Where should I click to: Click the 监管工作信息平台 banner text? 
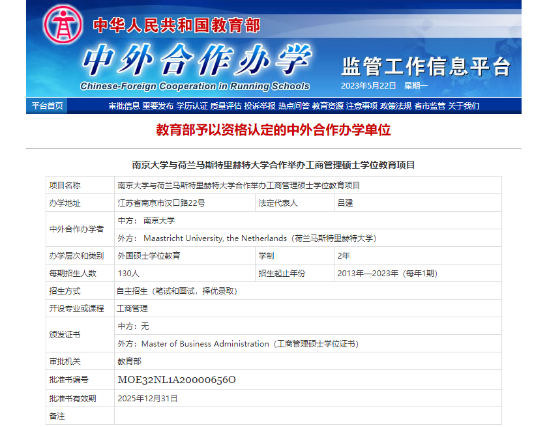tap(426, 67)
